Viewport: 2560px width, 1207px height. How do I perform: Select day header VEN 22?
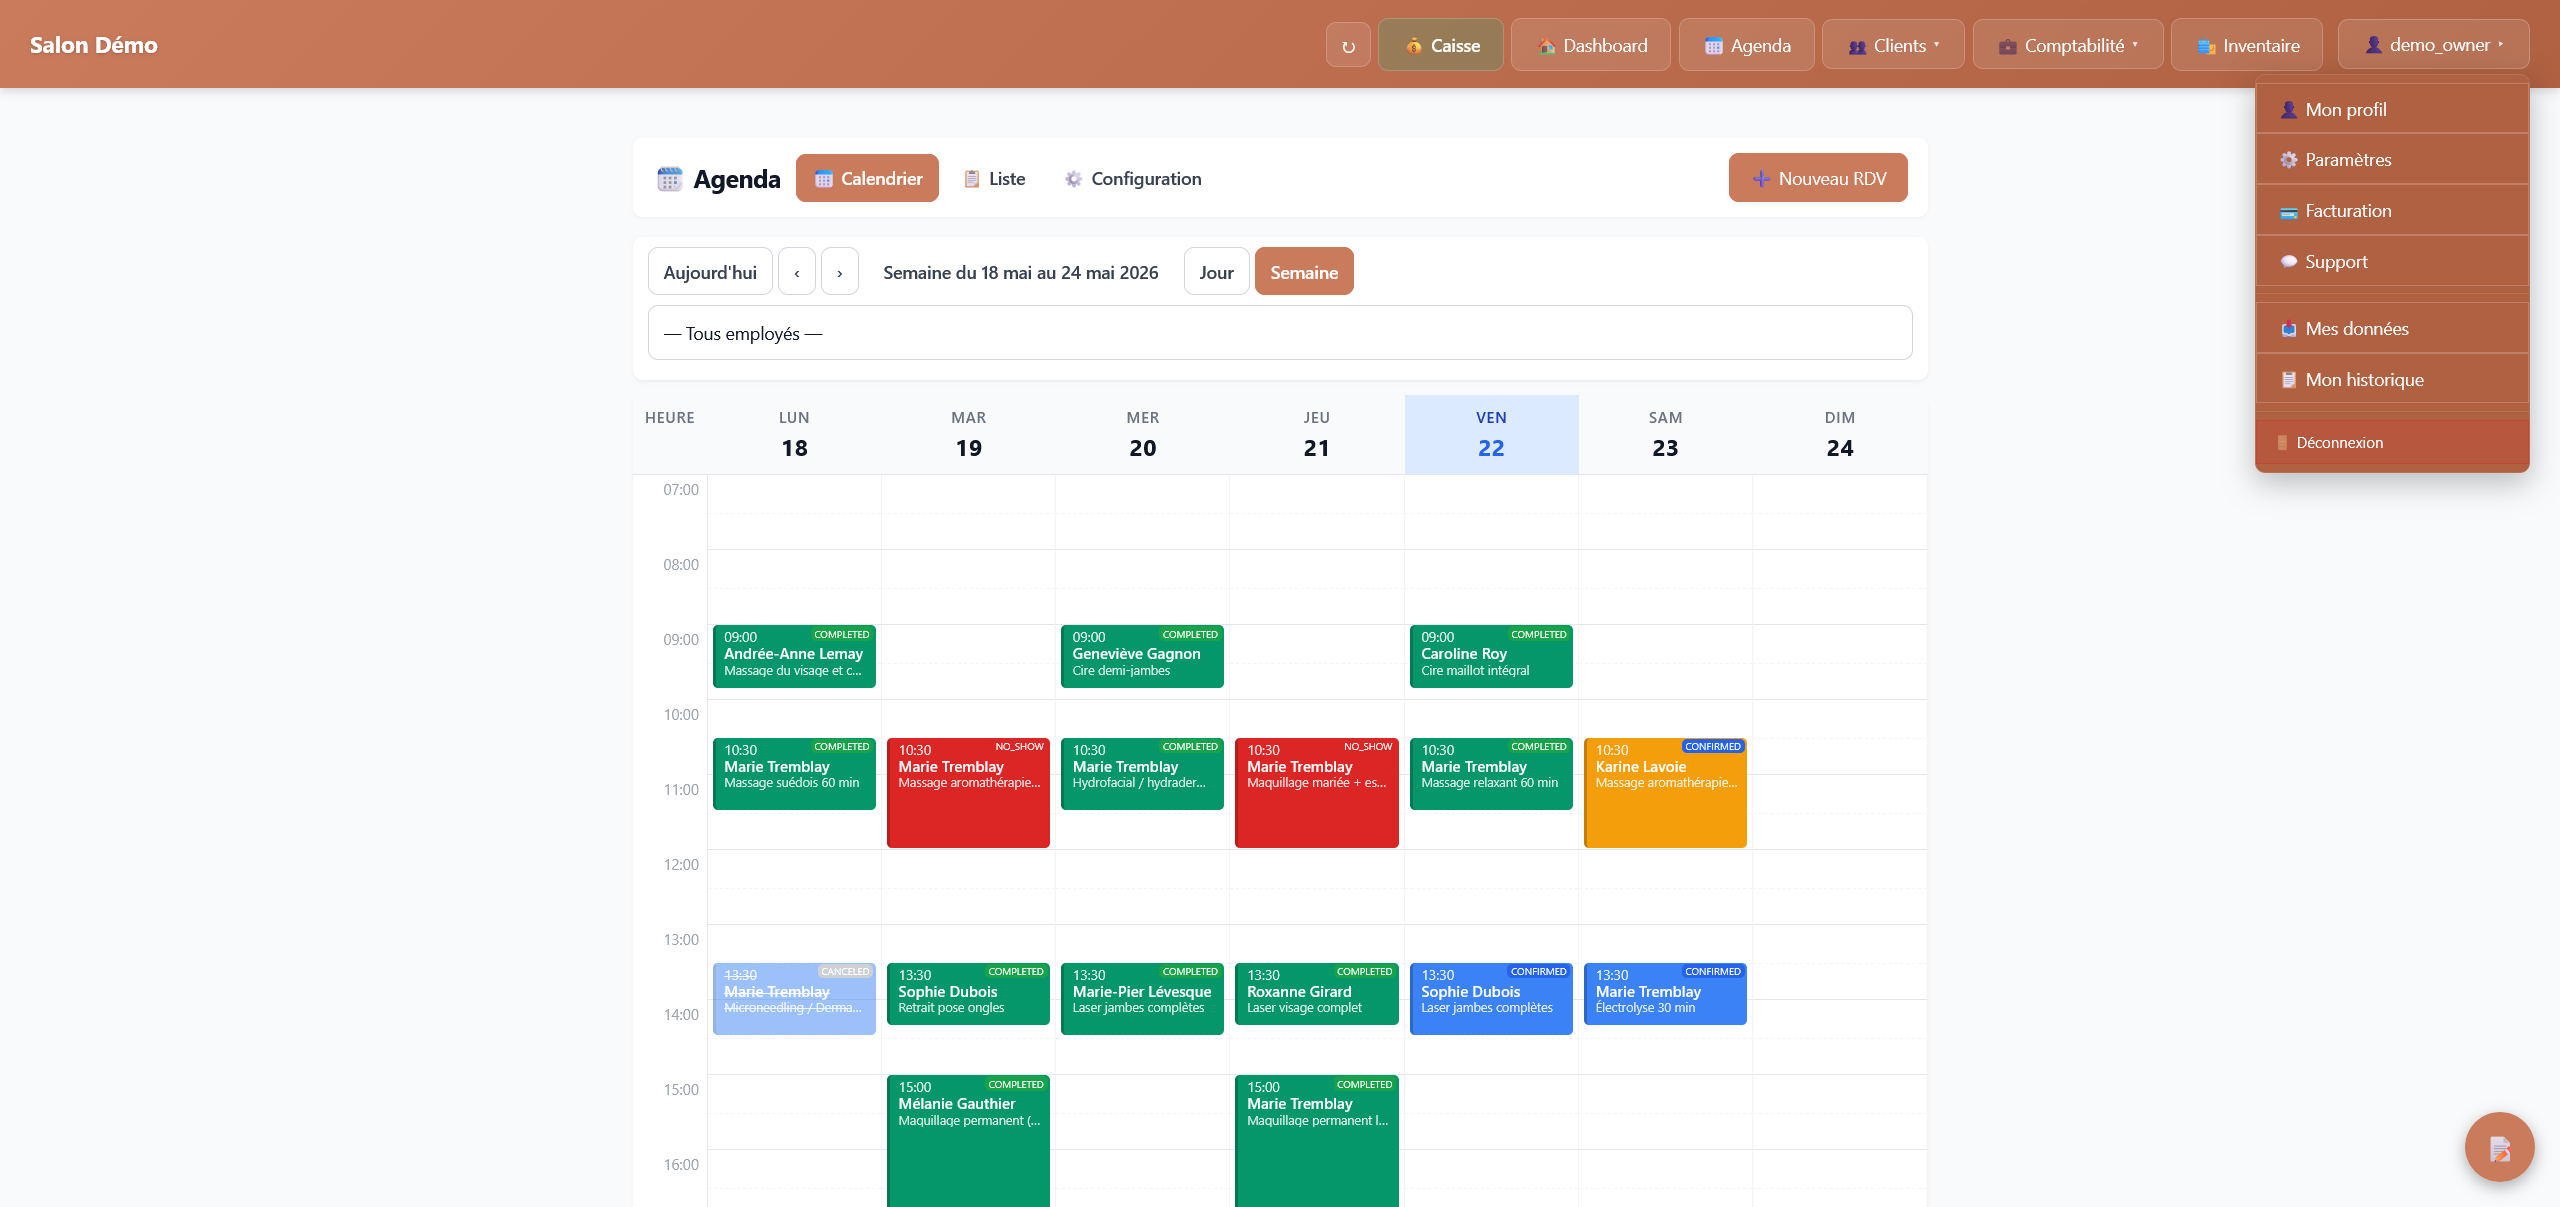click(1491, 434)
